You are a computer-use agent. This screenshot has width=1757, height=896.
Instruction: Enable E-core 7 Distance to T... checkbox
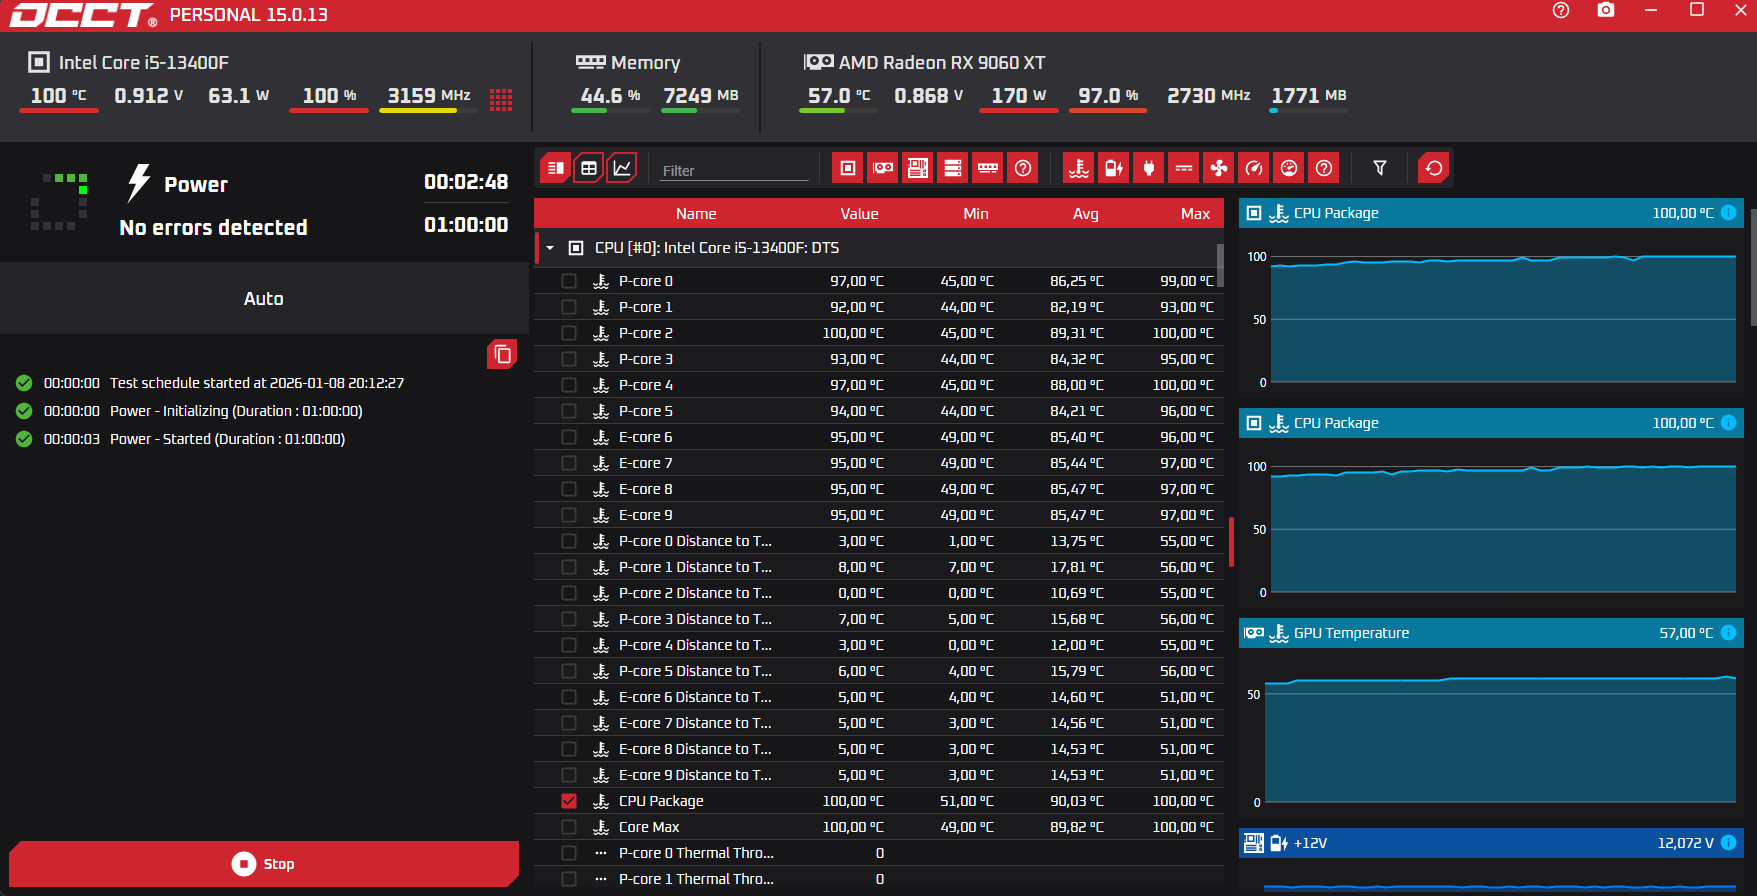pos(569,723)
